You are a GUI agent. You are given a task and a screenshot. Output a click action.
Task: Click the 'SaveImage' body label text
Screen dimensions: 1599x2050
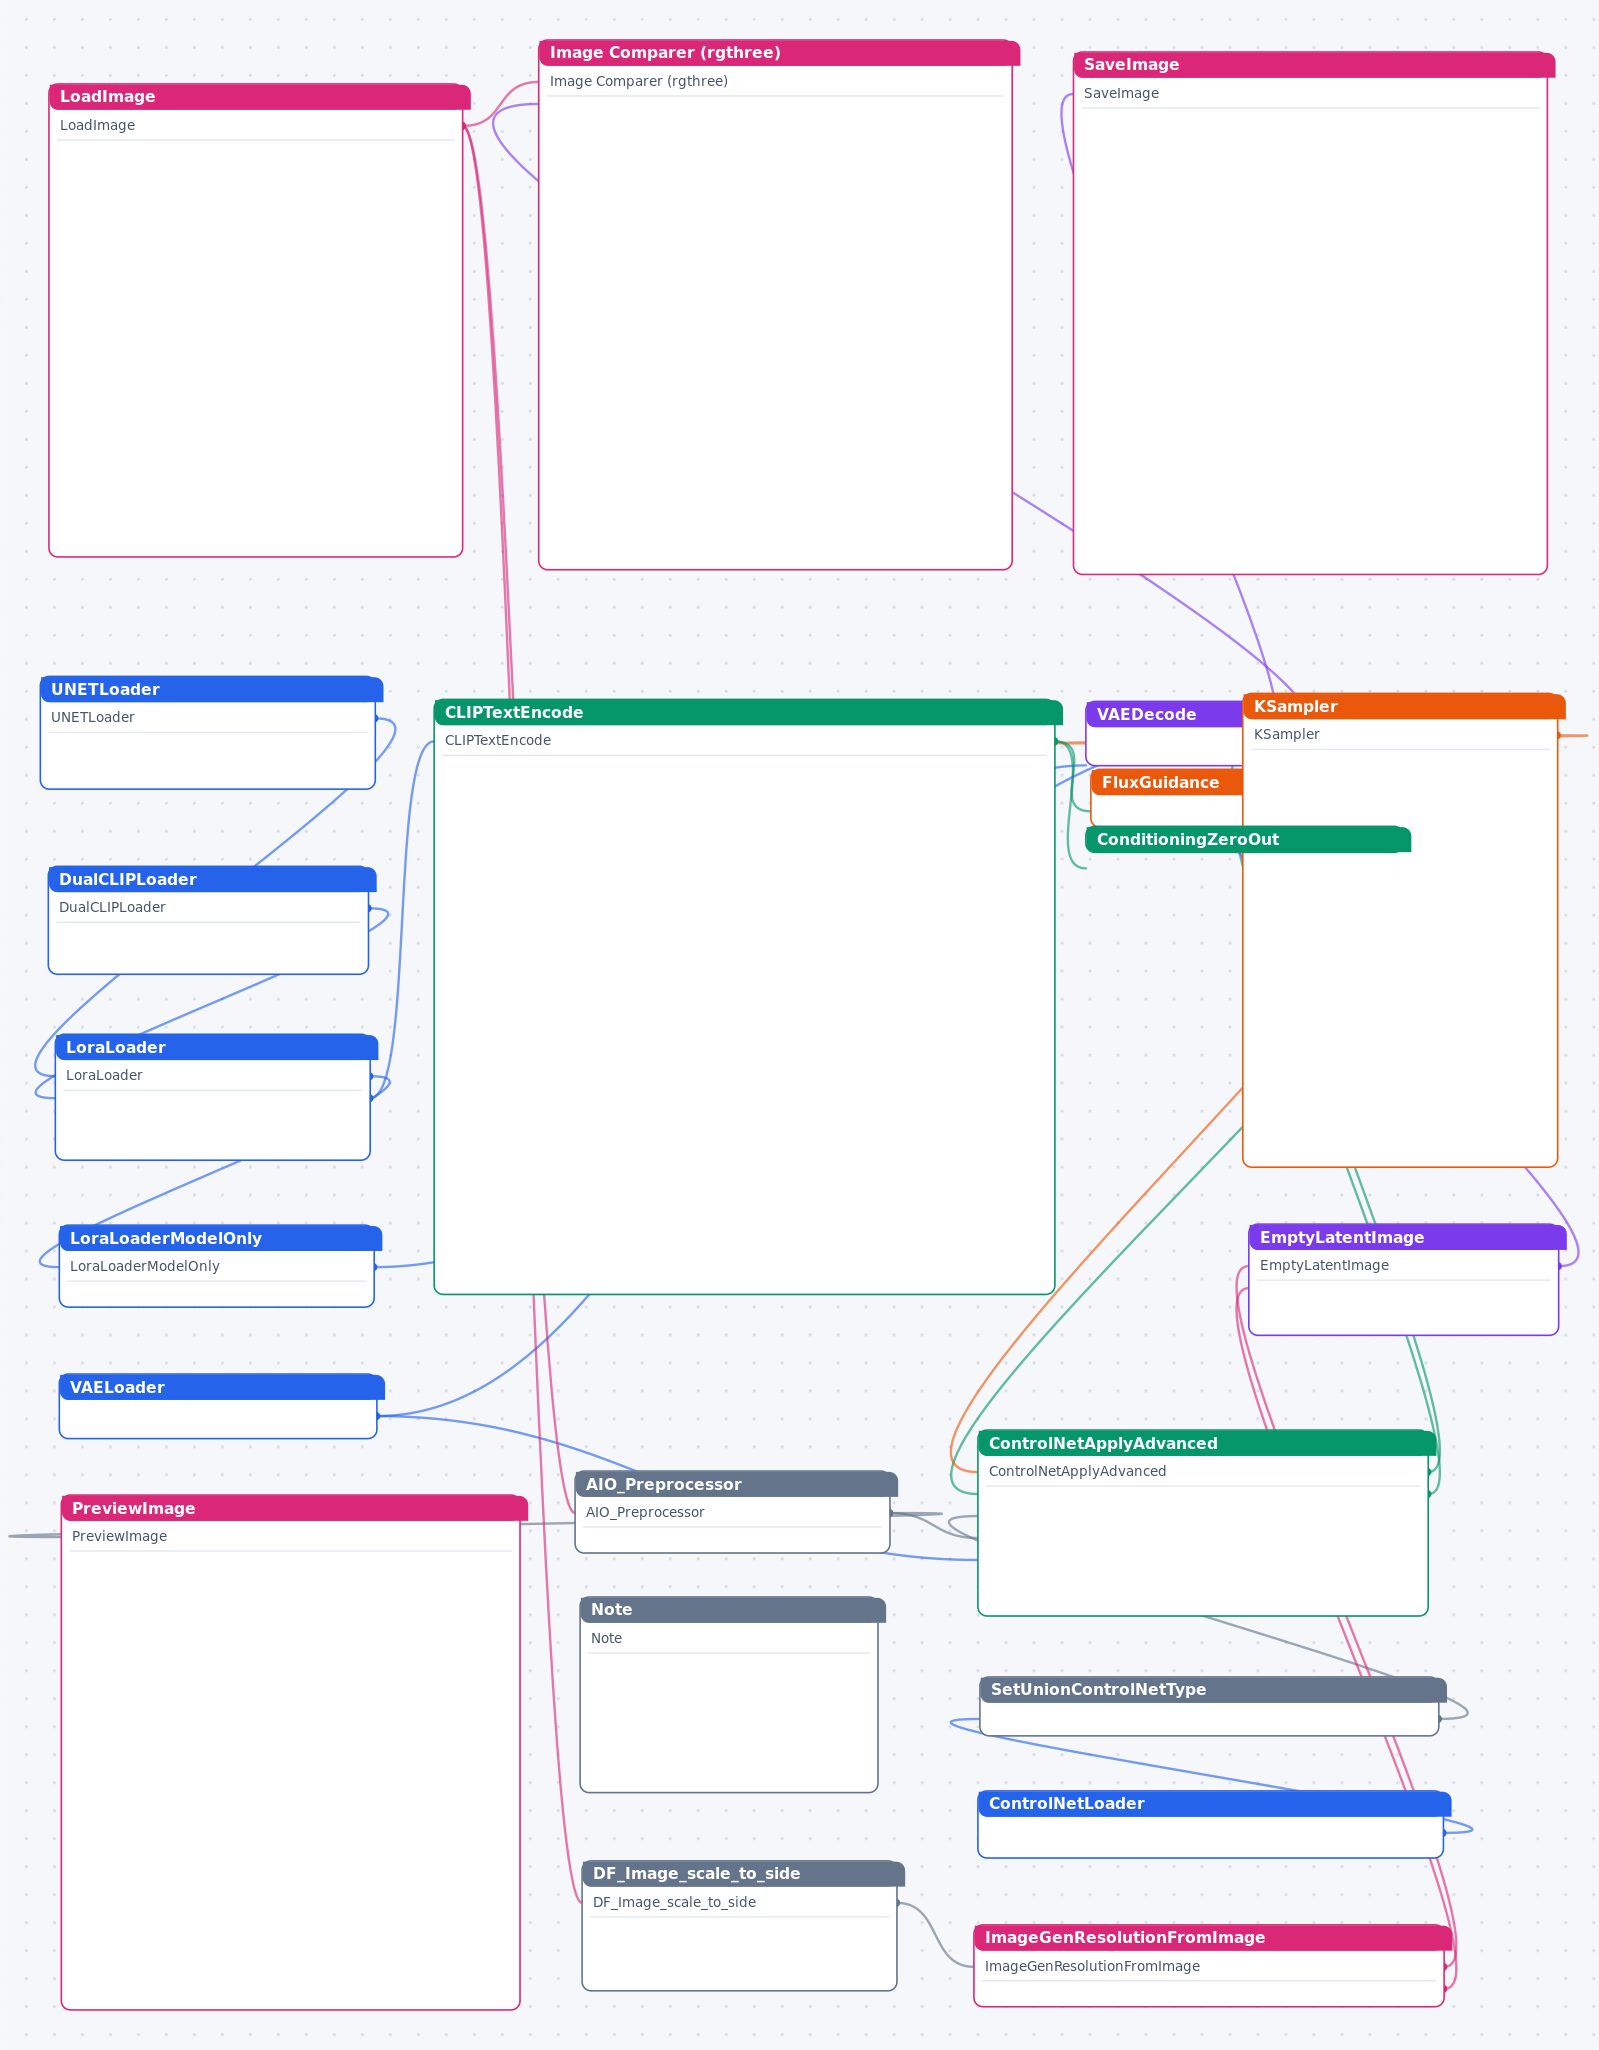click(1121, 94)
